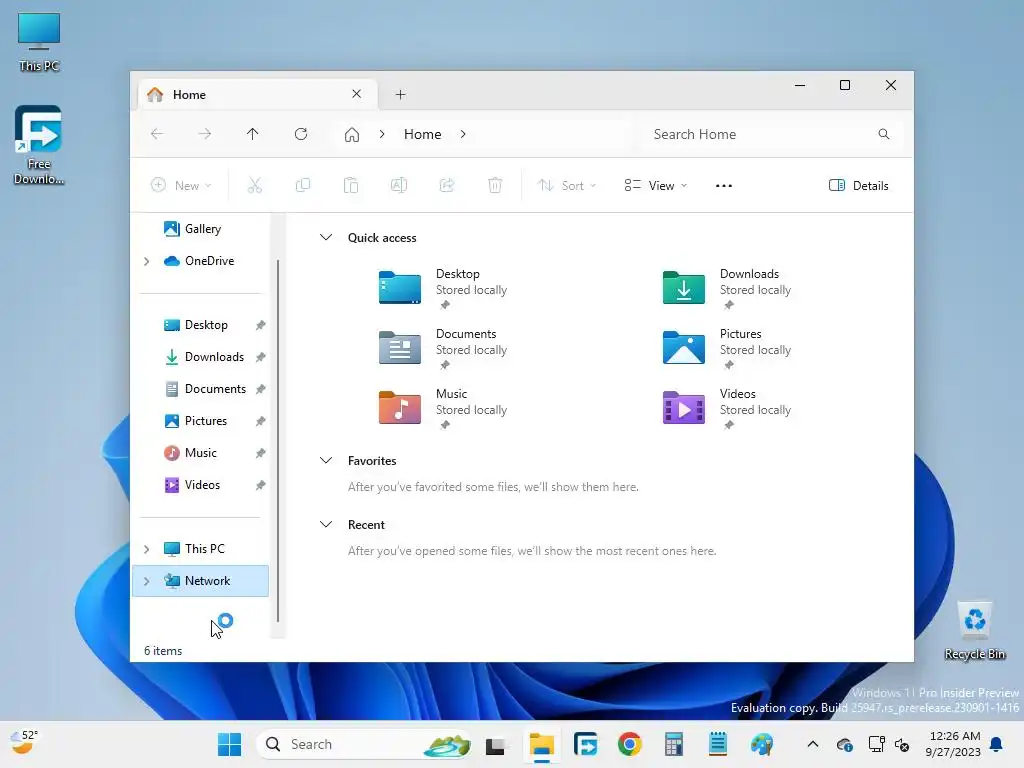Select Music folder in Quick access

(x=444, y=408)
